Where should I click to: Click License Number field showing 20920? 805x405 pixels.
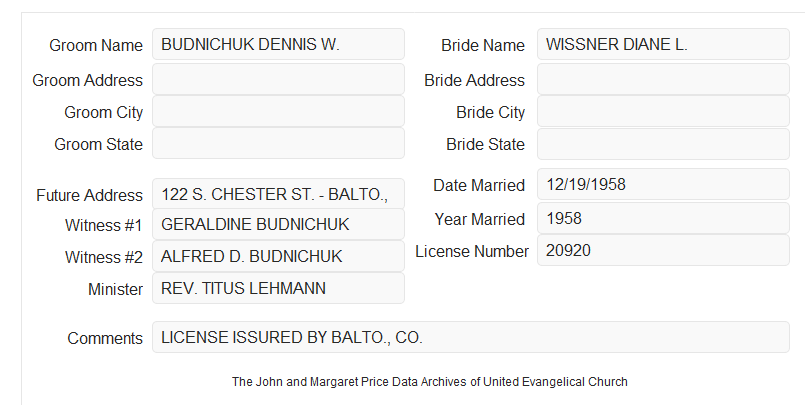(663, 250)
